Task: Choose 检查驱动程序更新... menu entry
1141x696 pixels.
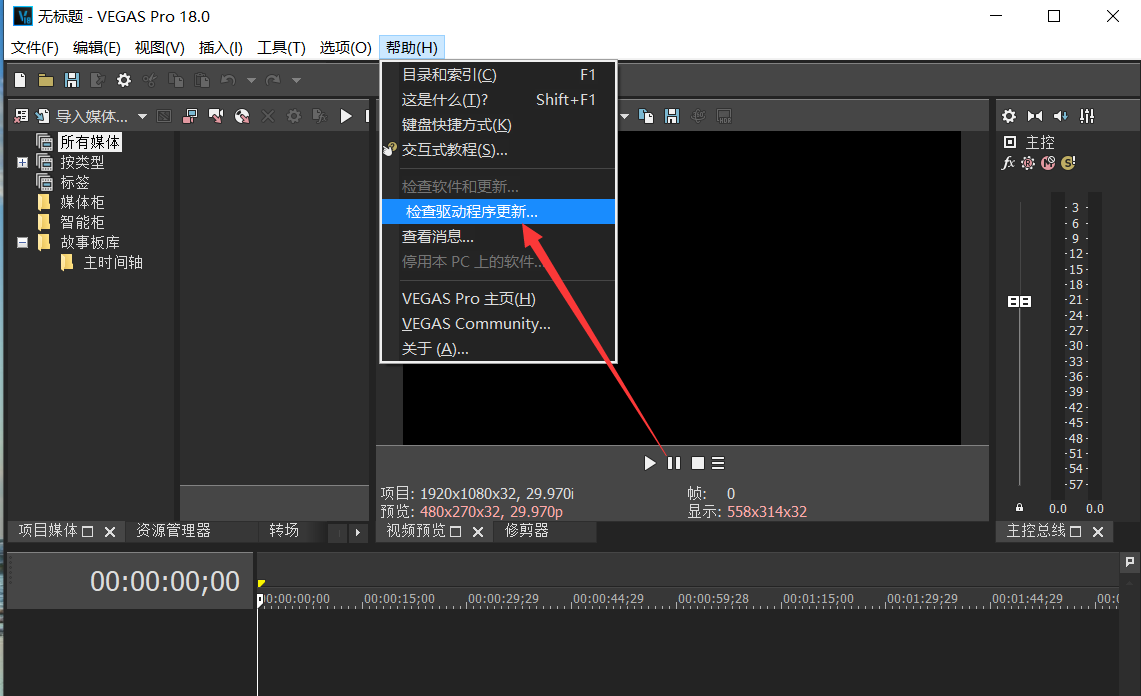Action: [498, 212]
